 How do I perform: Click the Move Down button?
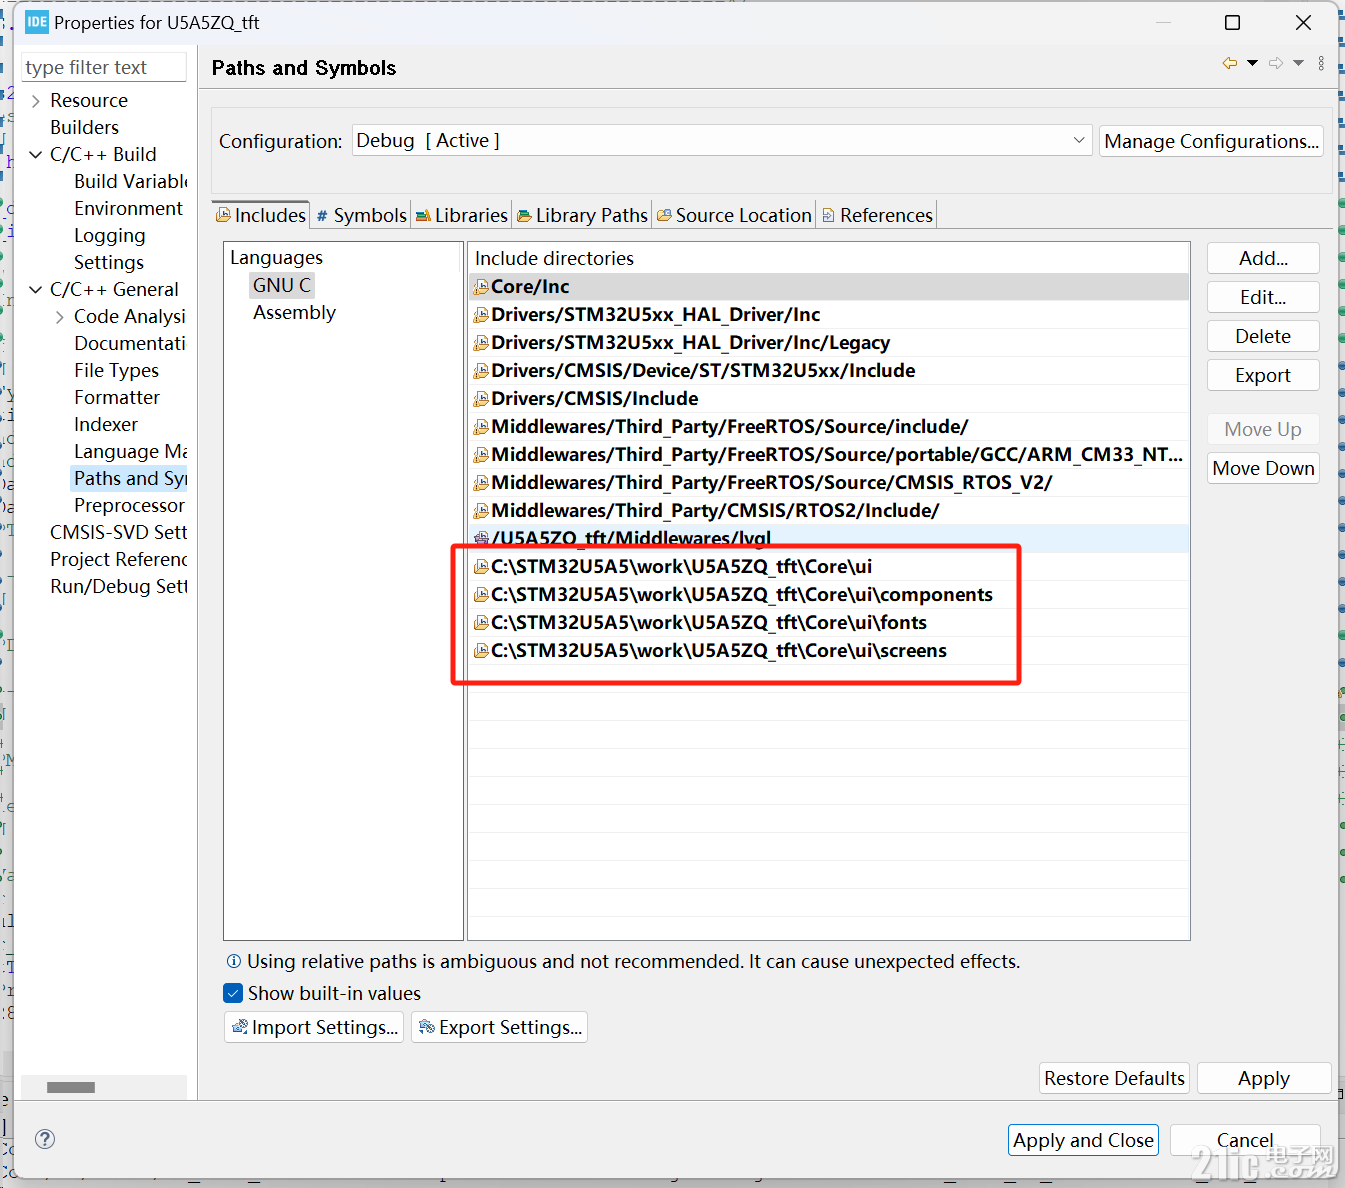point(1263,468)
